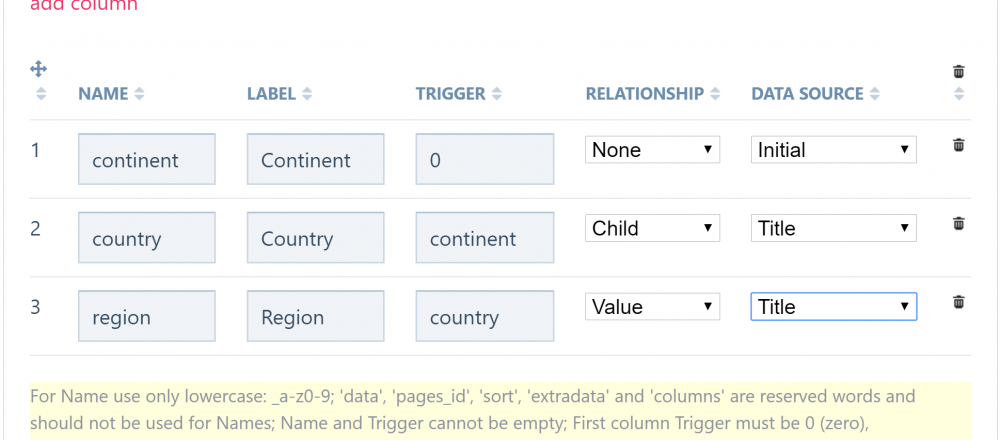1000x440 pixels.
Task: Click the region row's trigger field
Action: pos(484,317)
